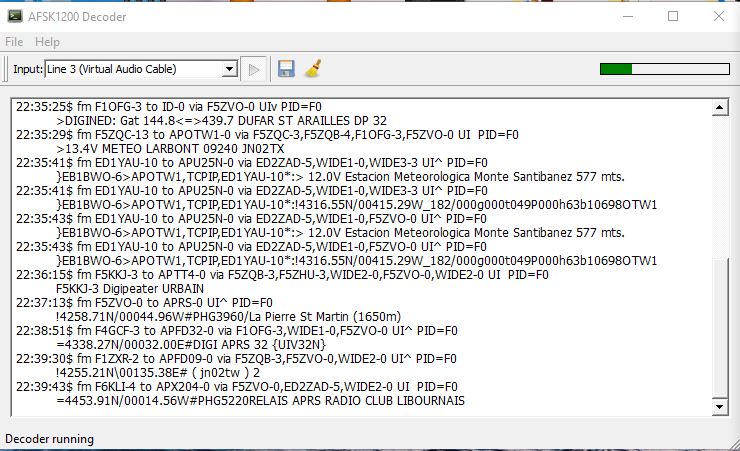Screen dimensions: 740x451
Task: Click the 22:36:15 F5KKJ-3 to APTT4-0 line
Action: (282, 275)
